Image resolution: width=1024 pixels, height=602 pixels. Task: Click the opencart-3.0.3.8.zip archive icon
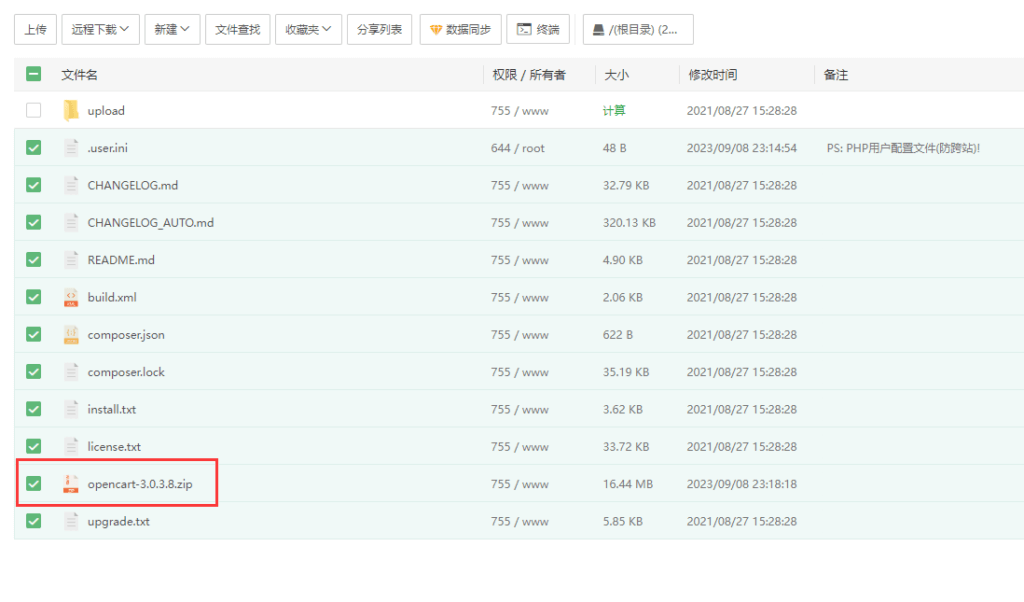point(70,484)
